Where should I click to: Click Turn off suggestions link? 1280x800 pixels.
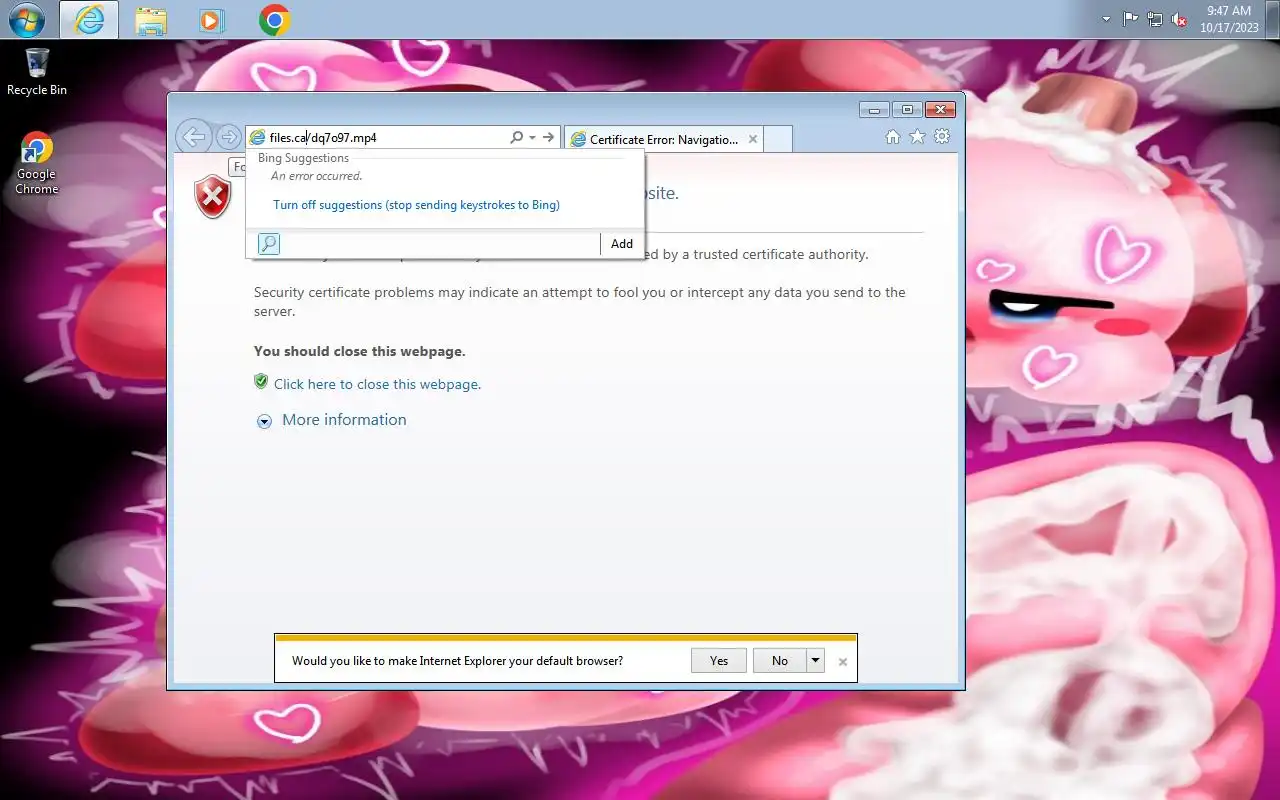click(416, 205)
